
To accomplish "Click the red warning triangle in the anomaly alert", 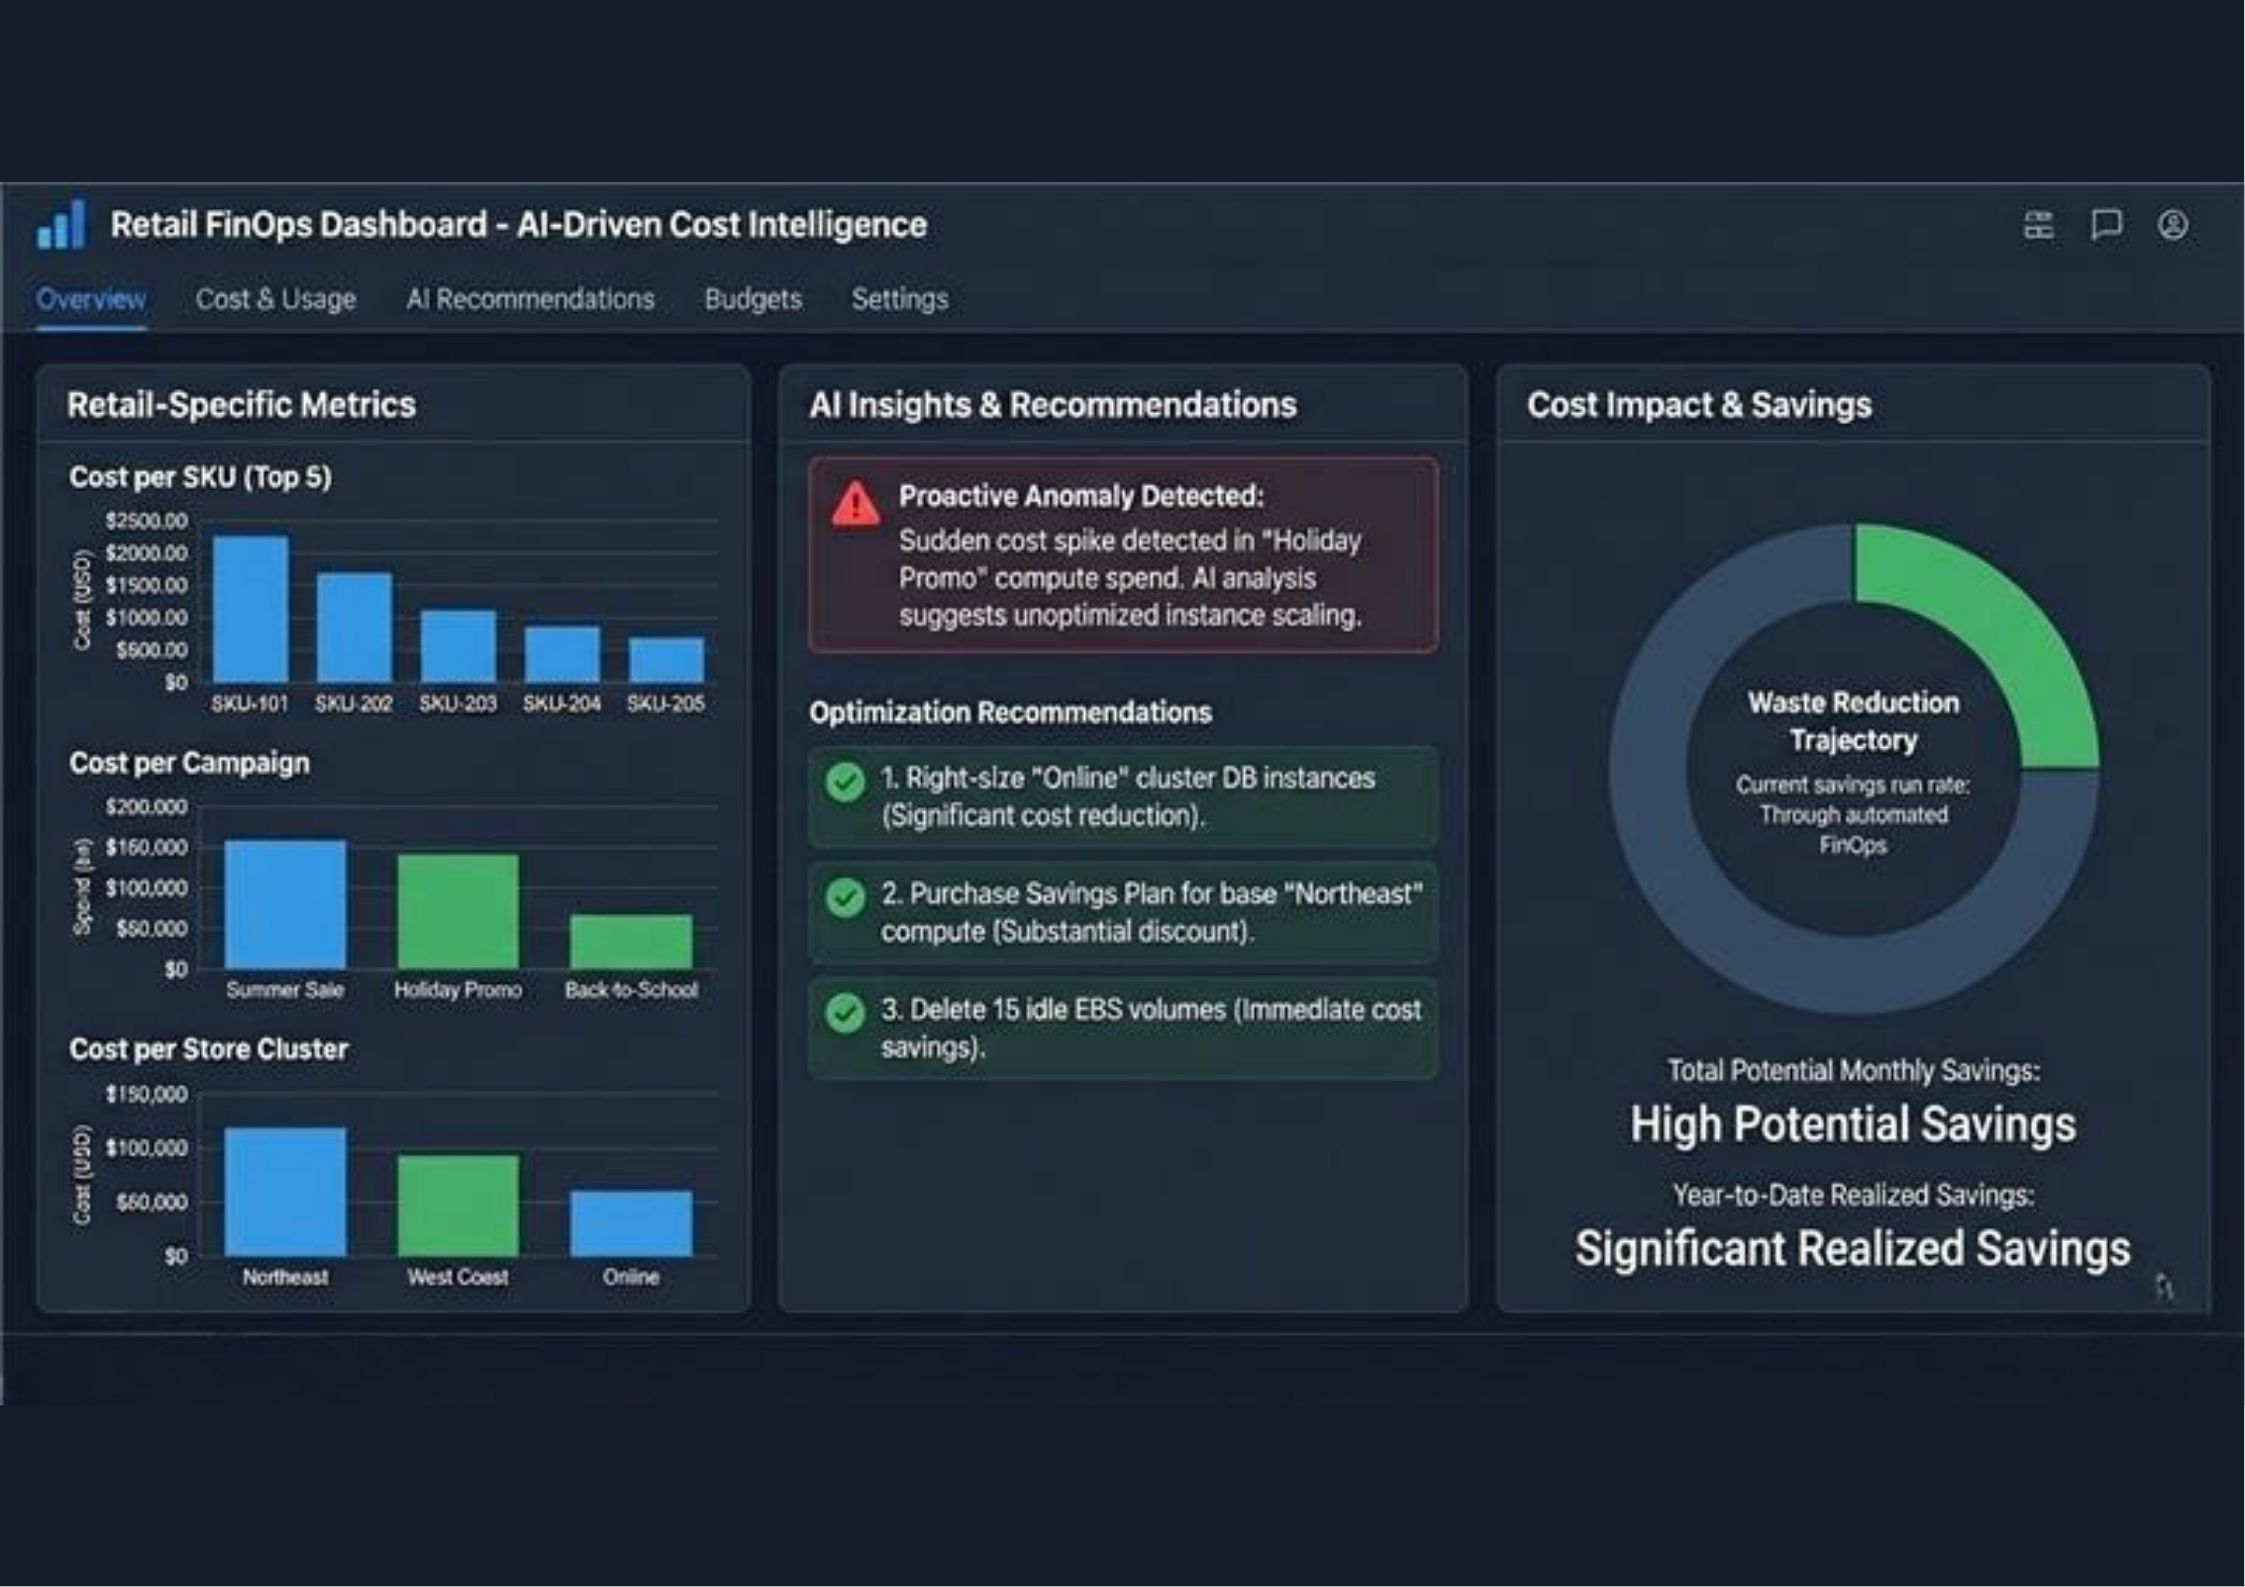I will [855, 505].
